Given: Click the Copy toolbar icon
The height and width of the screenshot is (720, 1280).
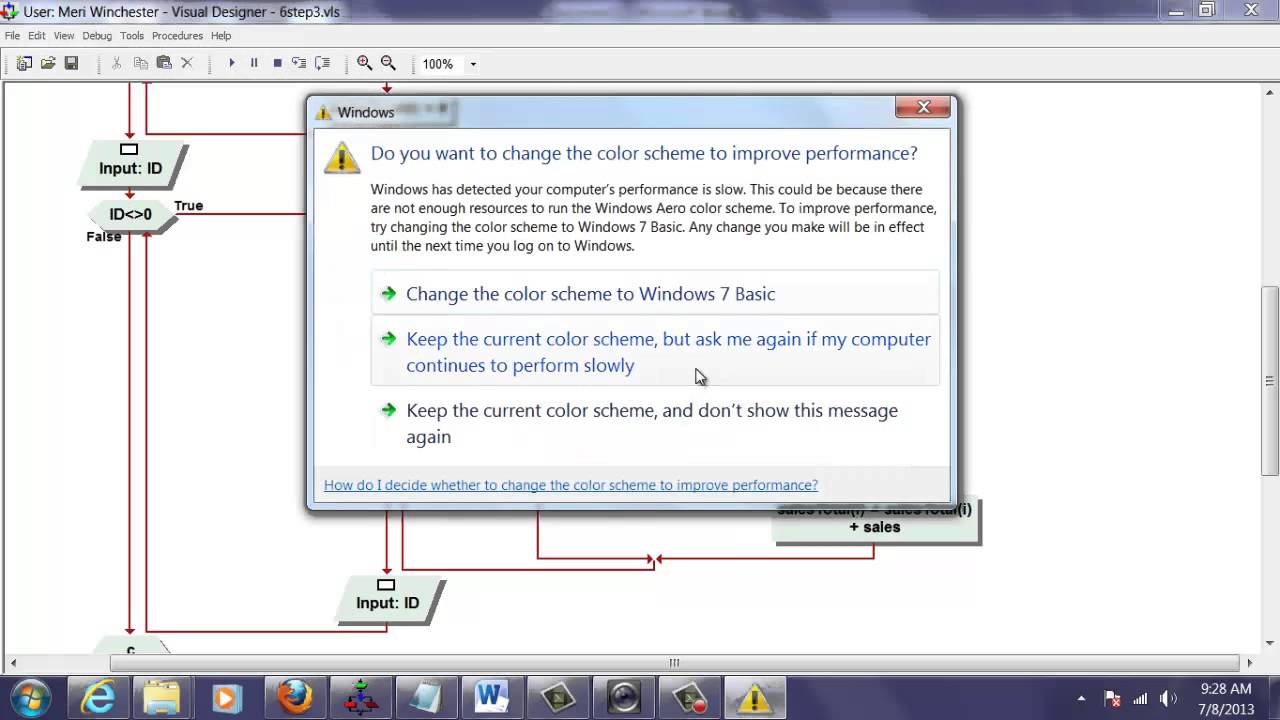Looking at the screenshot, I should [x=141, y=63].
